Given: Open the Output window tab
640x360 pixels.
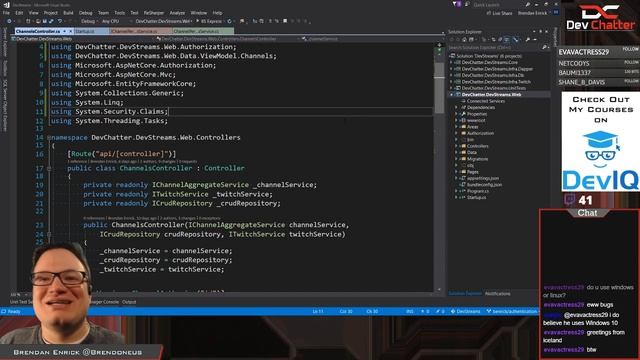Looking at the screenshot, I should click(x=129, y=302).
